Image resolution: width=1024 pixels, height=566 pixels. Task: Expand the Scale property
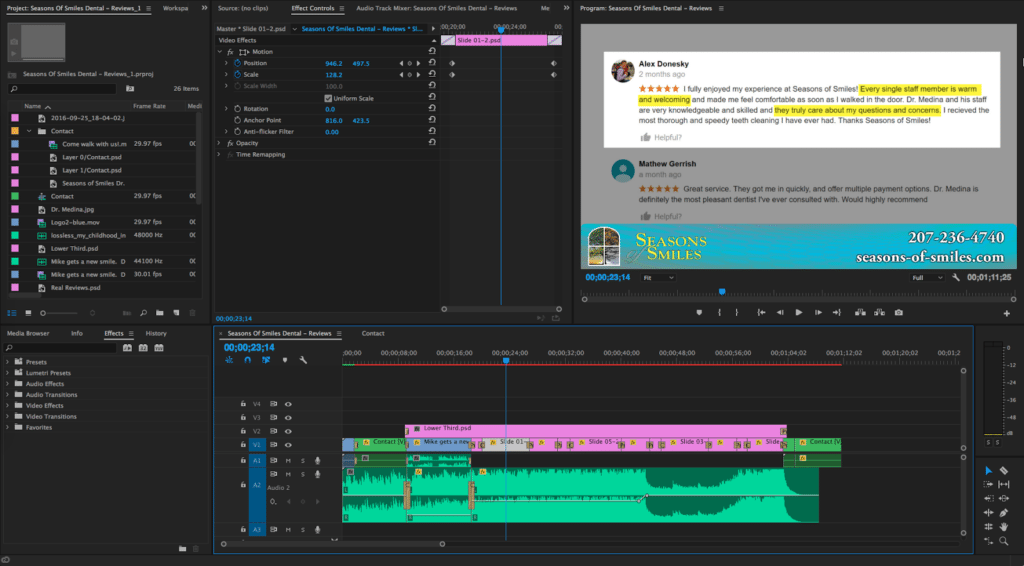(x=227, y=74)
